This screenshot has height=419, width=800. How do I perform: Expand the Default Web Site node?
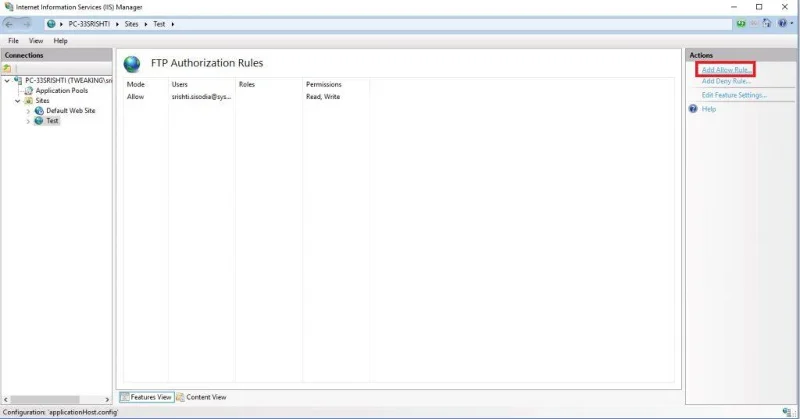click(29, 111)
